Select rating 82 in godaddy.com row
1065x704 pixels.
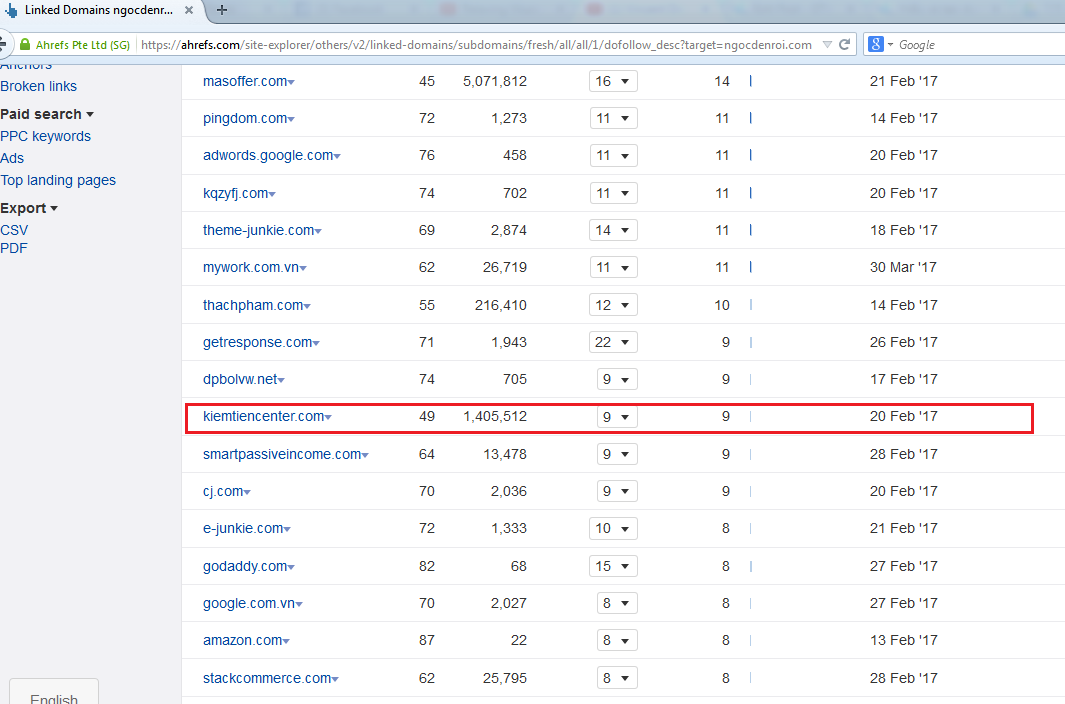(427, 566)
